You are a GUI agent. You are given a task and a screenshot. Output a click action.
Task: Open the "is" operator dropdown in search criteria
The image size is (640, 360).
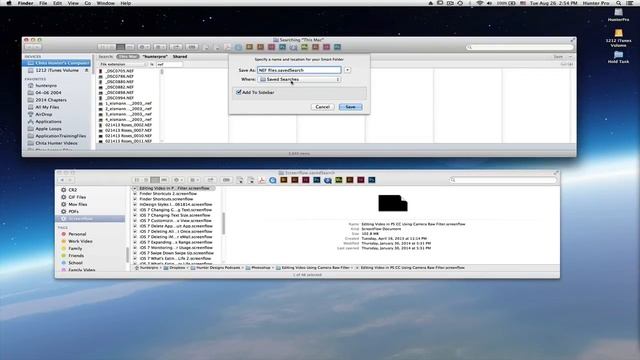[151, 64]
